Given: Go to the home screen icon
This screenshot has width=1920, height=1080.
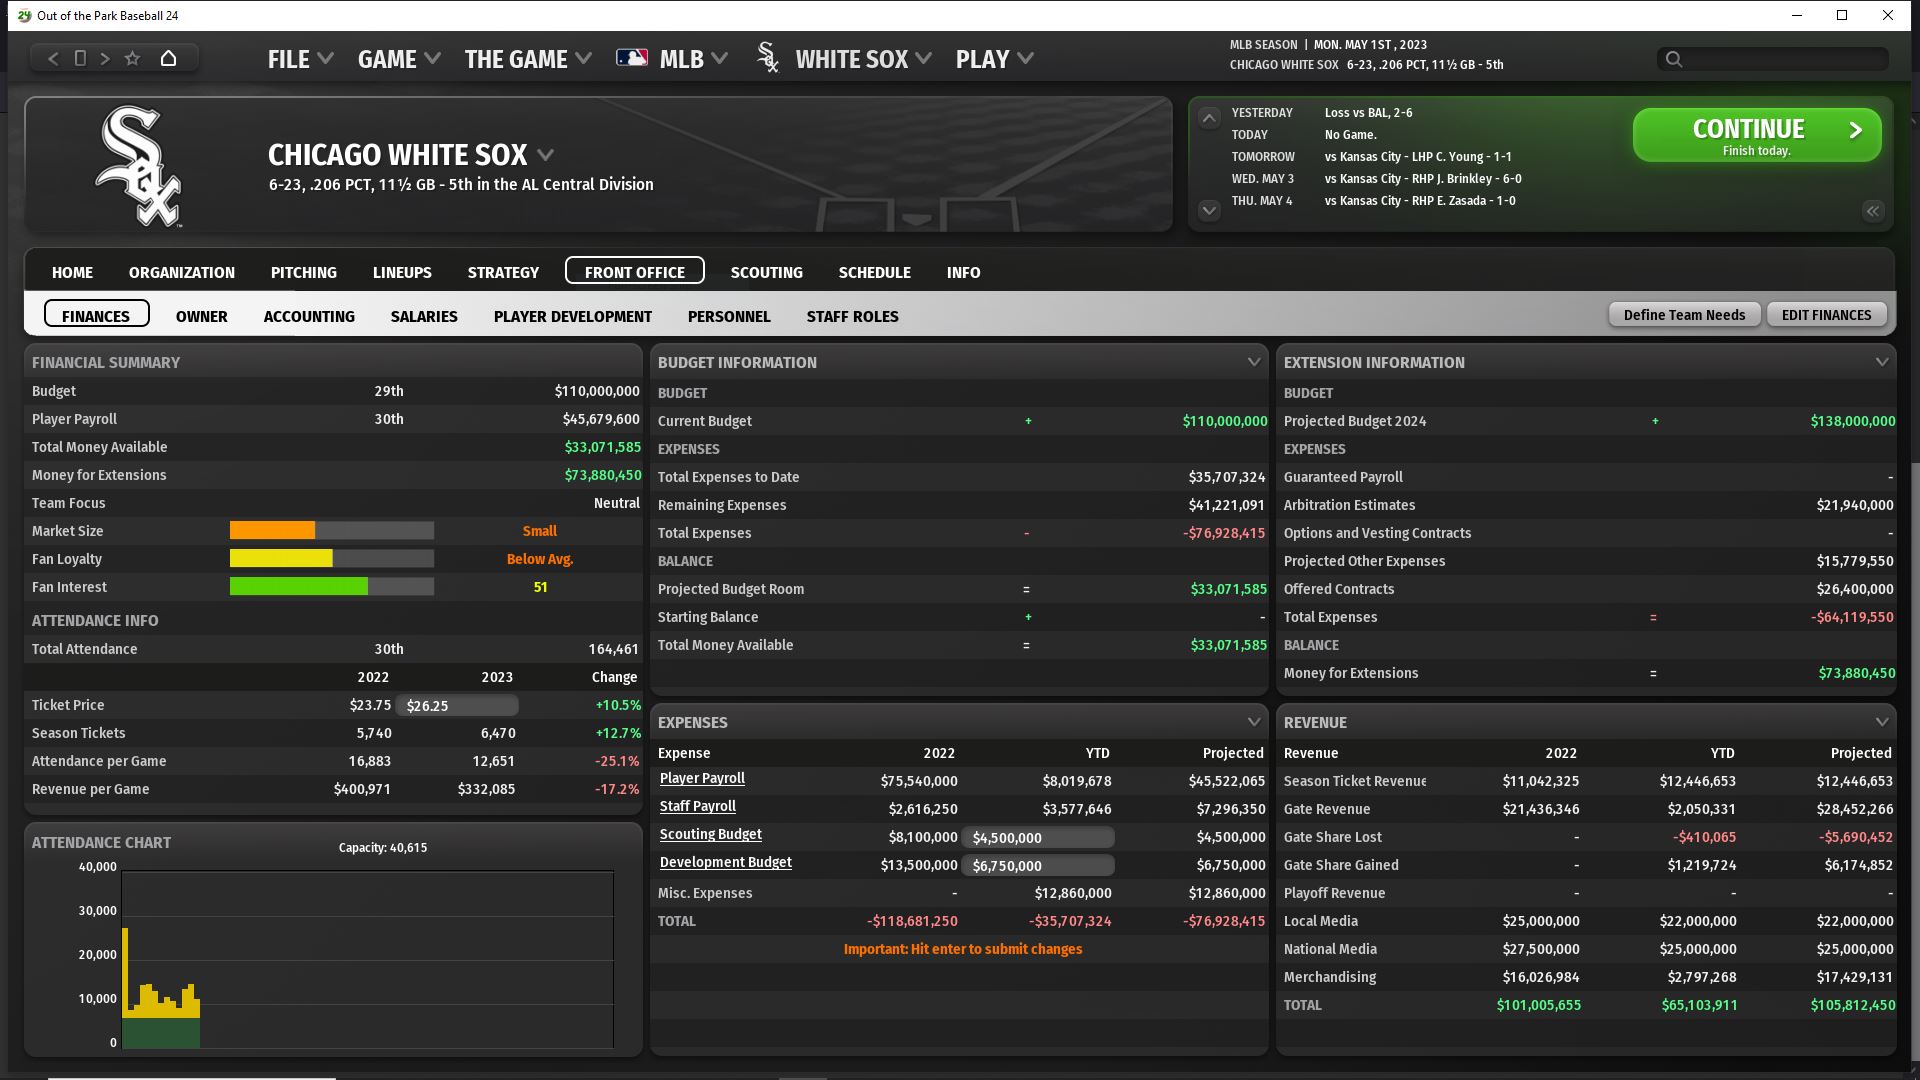Looking at the screenshot, I should pos(168,59).
